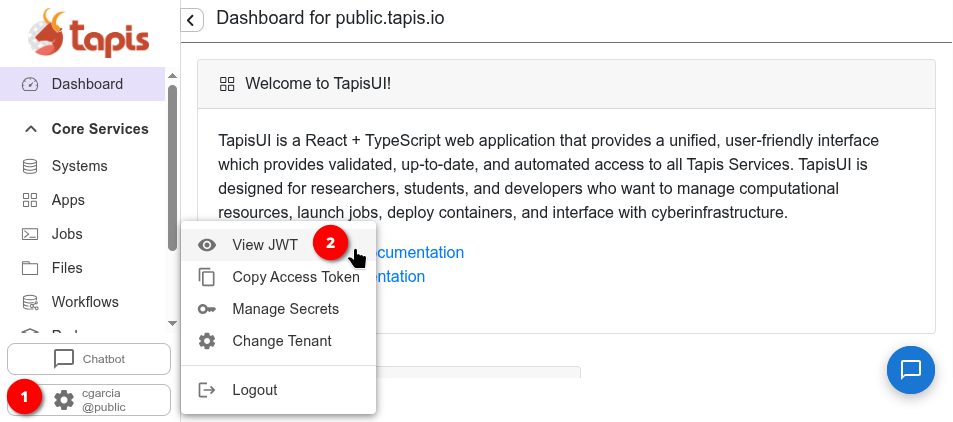Click the Tapis logo
This screenshot has width=953, height=422.
(x=89, y=33)
